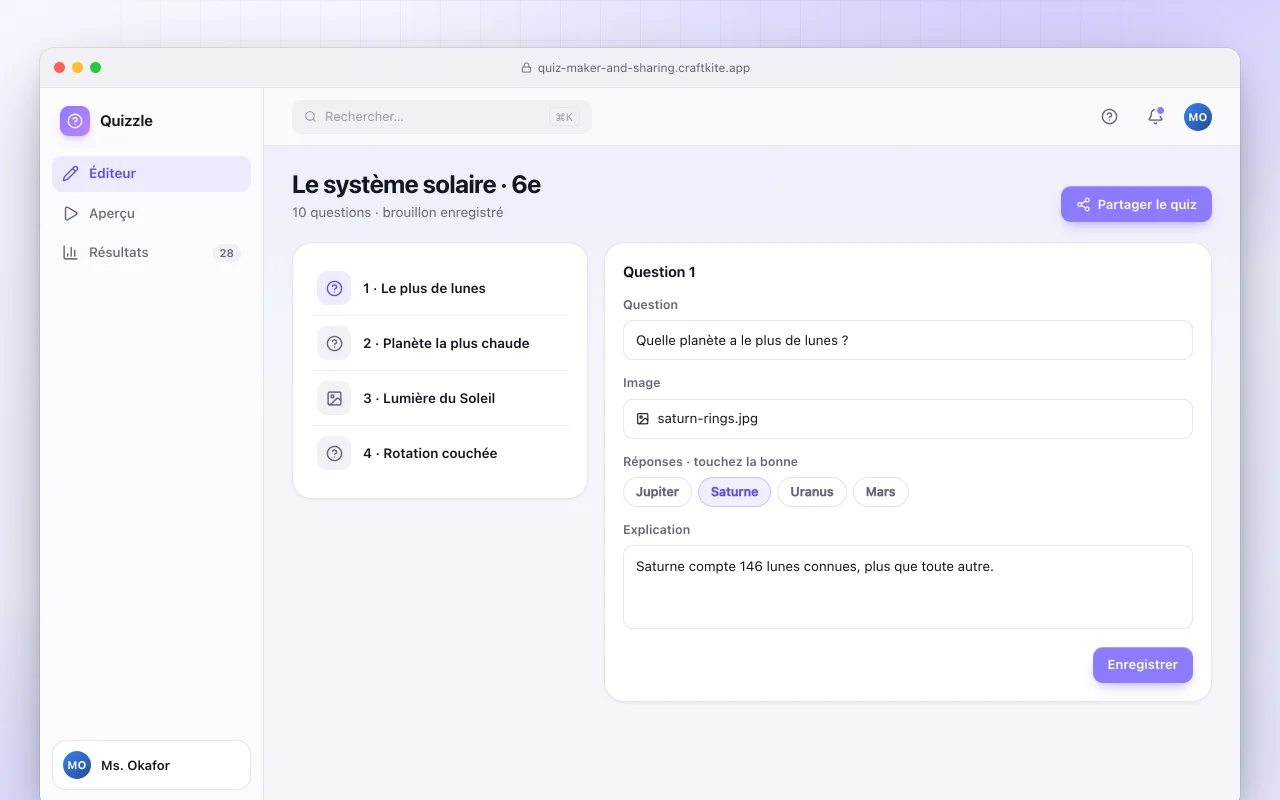The height and width of the screenshot is (800, 1280).
Task: Click the saturn-rings.jpg image field
Action: coord(908,419)
